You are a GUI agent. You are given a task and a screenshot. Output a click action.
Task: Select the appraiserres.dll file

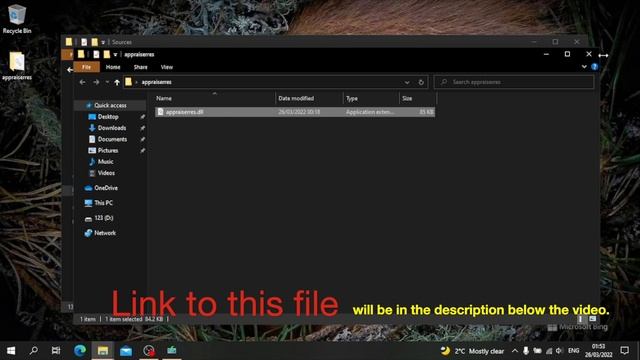[295, 112]
